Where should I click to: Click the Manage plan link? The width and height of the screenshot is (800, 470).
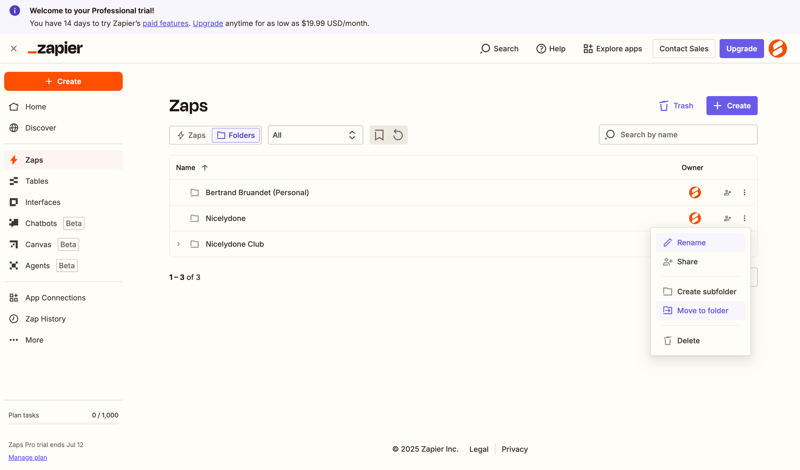[28, 457]
